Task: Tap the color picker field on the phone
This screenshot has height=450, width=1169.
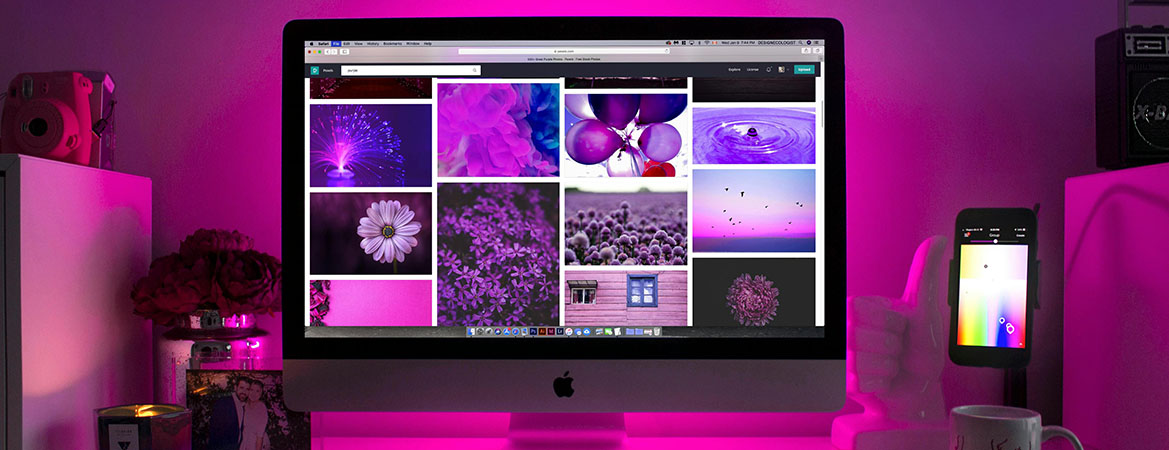Action: click(x=993, y=296)
